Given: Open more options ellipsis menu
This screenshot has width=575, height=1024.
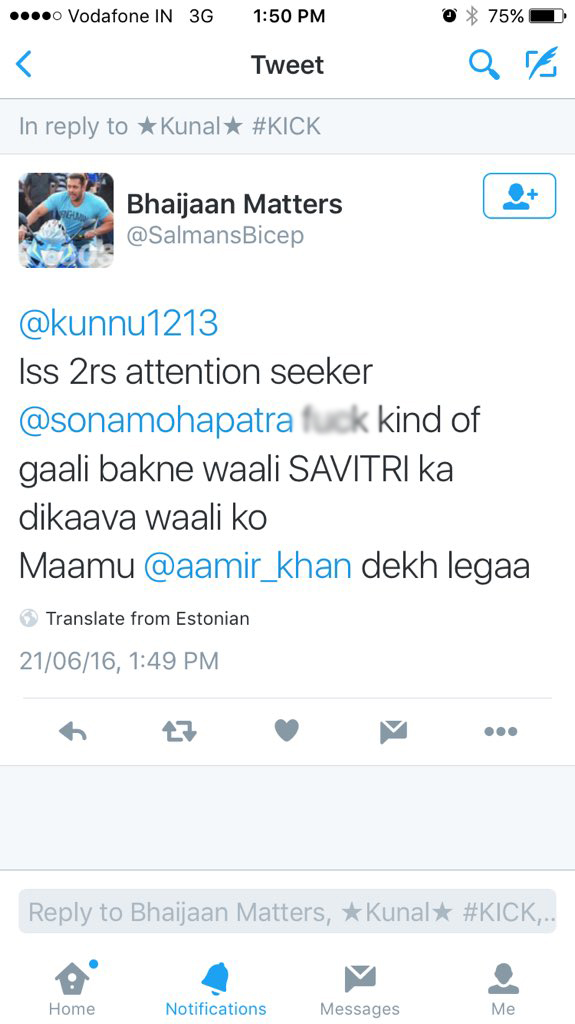Looking at the screenshot, I should [x=501, y=731].
